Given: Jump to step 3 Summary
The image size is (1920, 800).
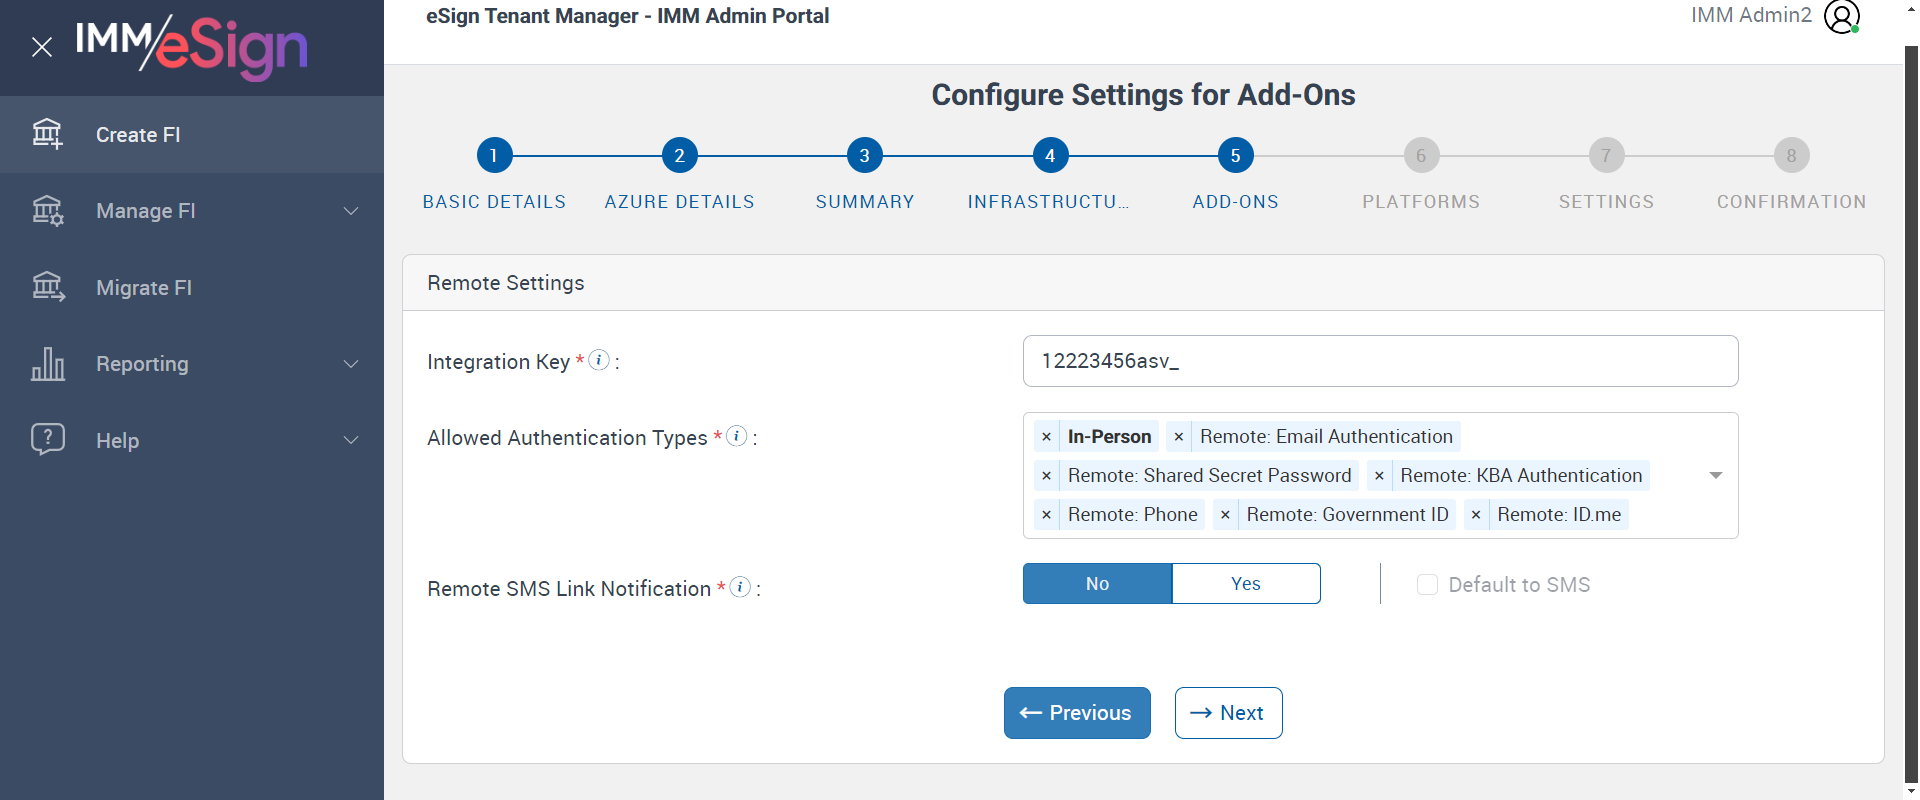Looking at the screenshot, I should tap(865, 156).
